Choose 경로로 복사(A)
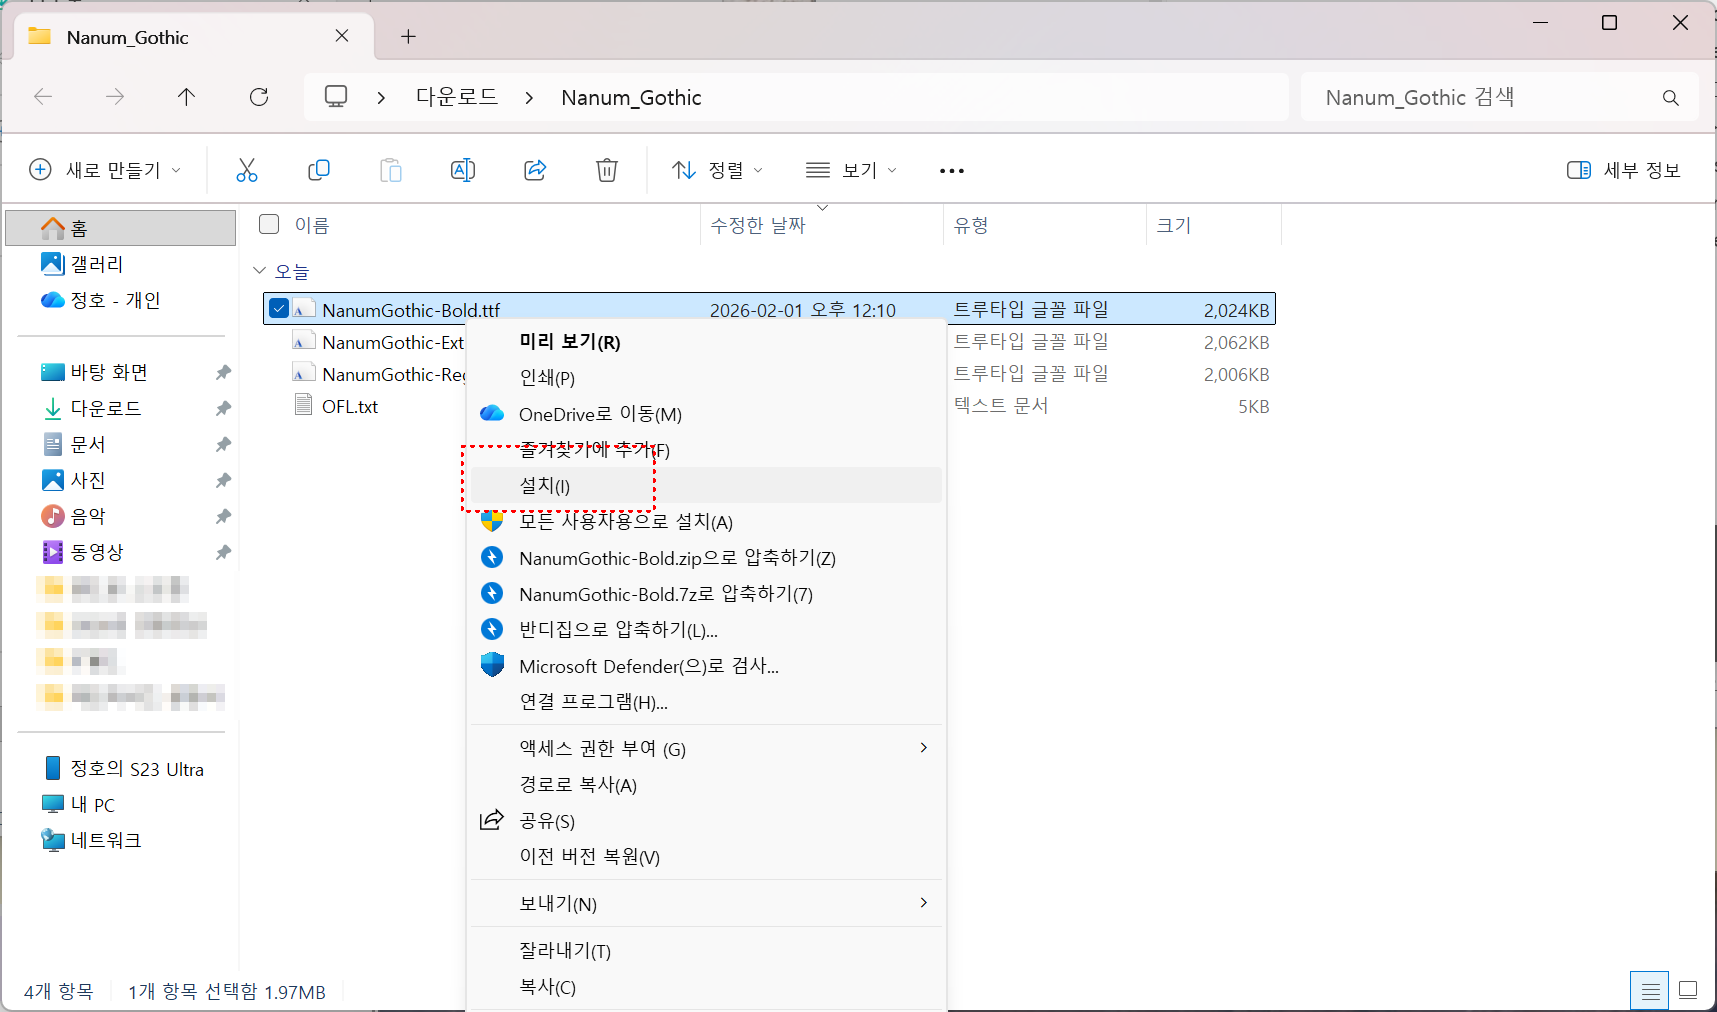Screen dimensions: 1717x1012 point(706,784)
